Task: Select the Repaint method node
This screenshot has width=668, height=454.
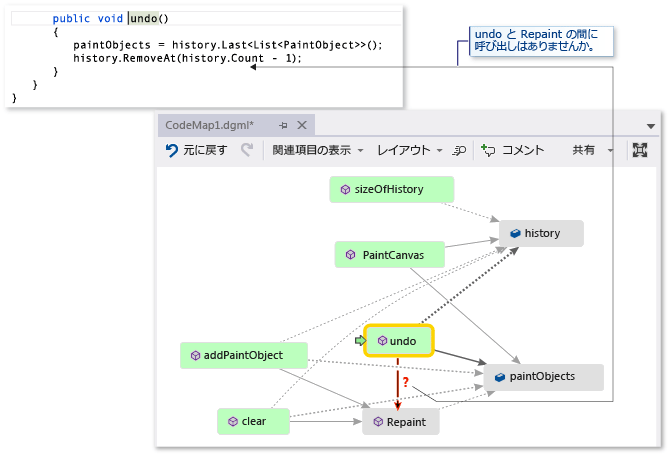Action: click(x=400, y=422)
